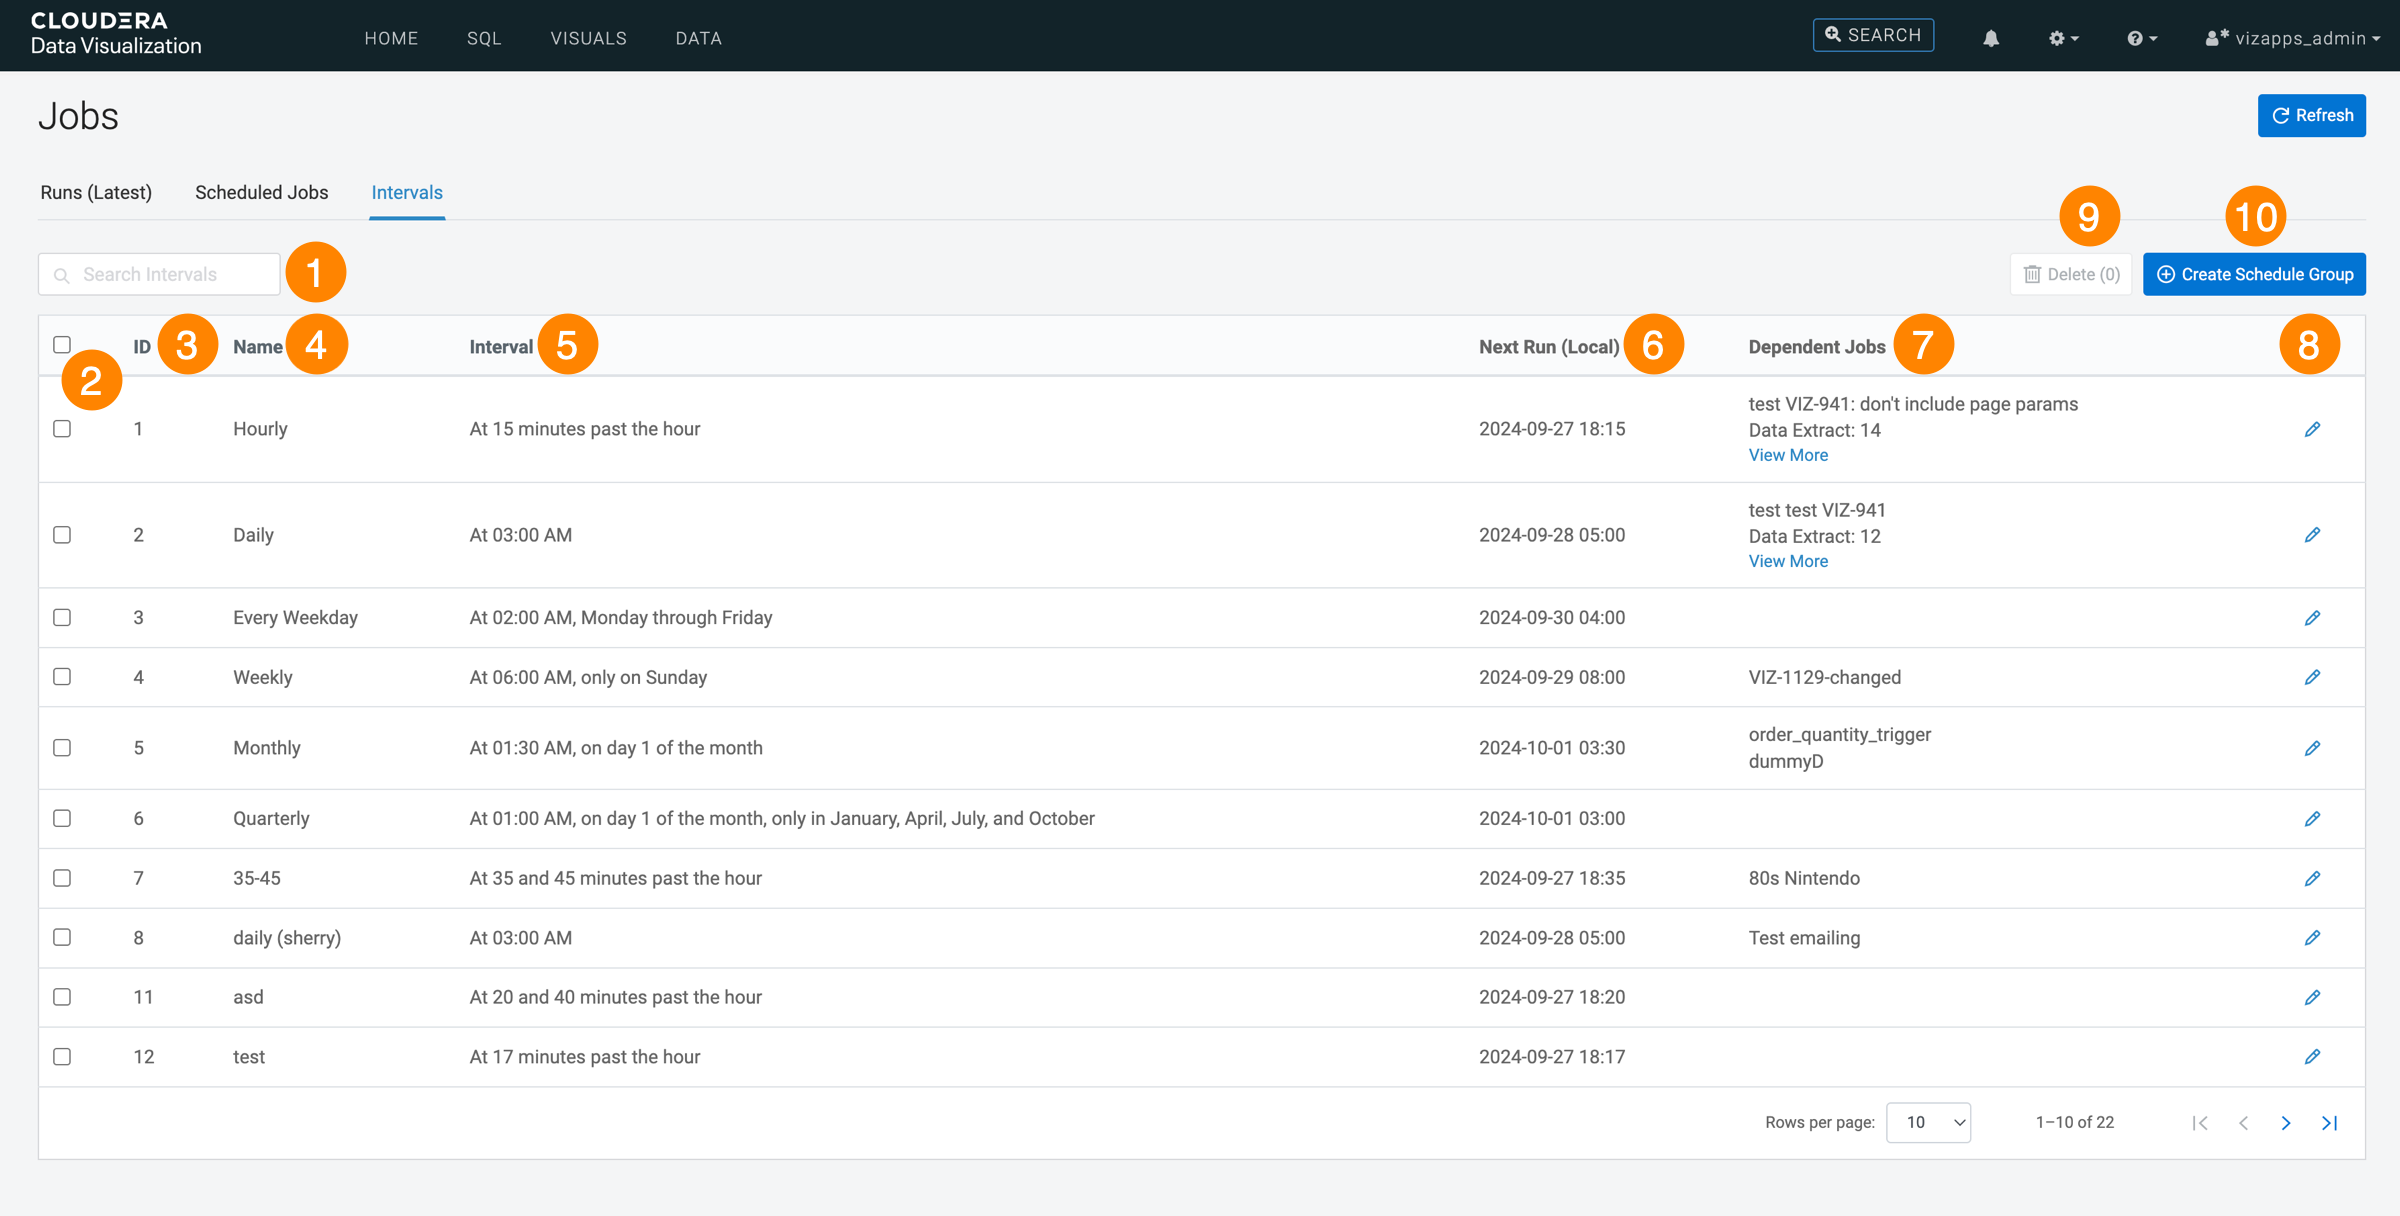Click the notifications bell icon

click(x=1990, y=38)
